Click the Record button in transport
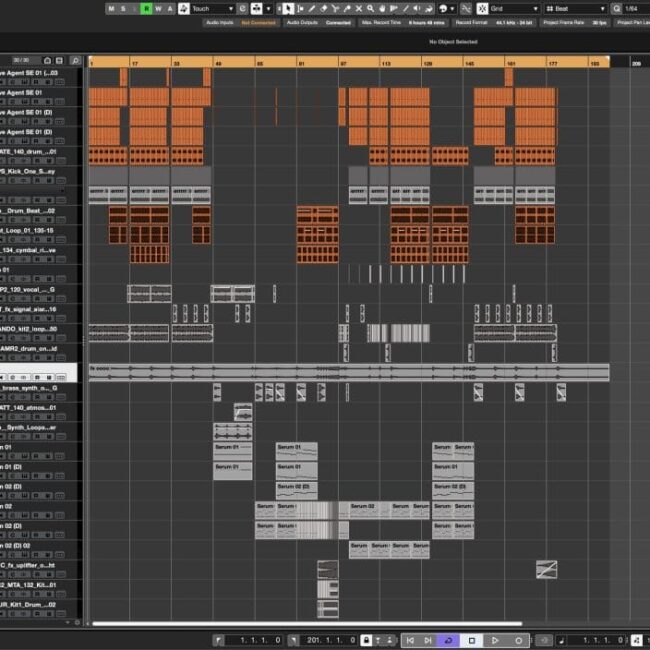Viewport: 650px width, 650px height. (x=518, y=640)
